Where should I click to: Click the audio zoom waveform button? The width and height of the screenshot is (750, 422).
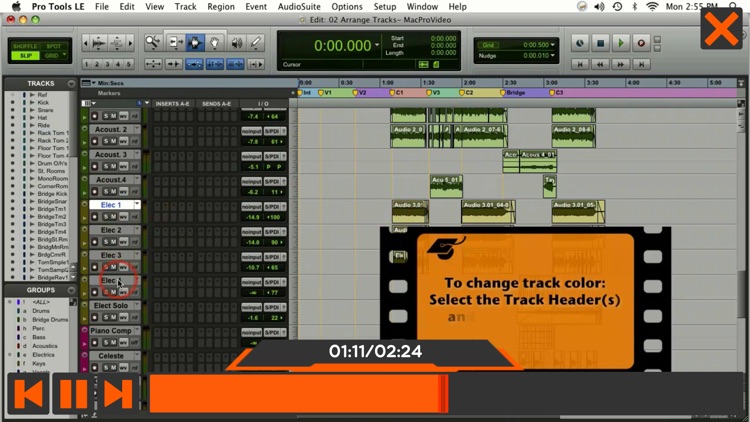(x=99, y=44)
